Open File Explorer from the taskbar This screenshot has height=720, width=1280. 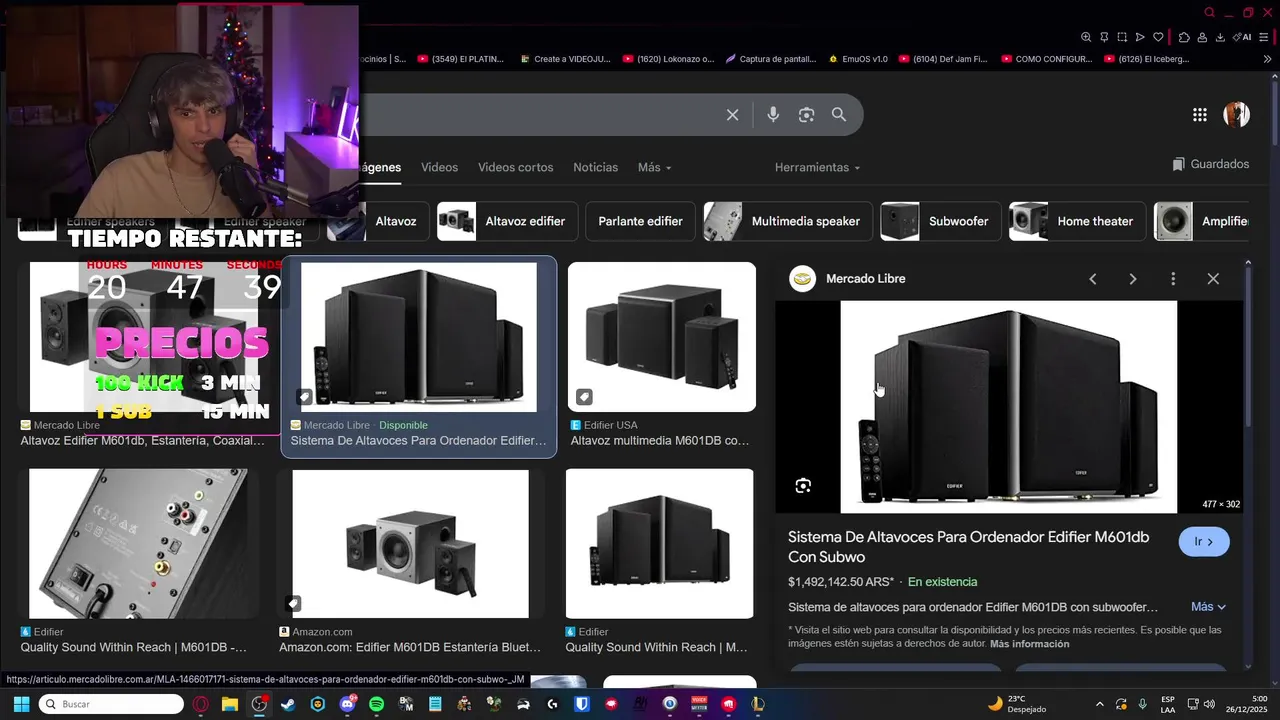point(230,704)
